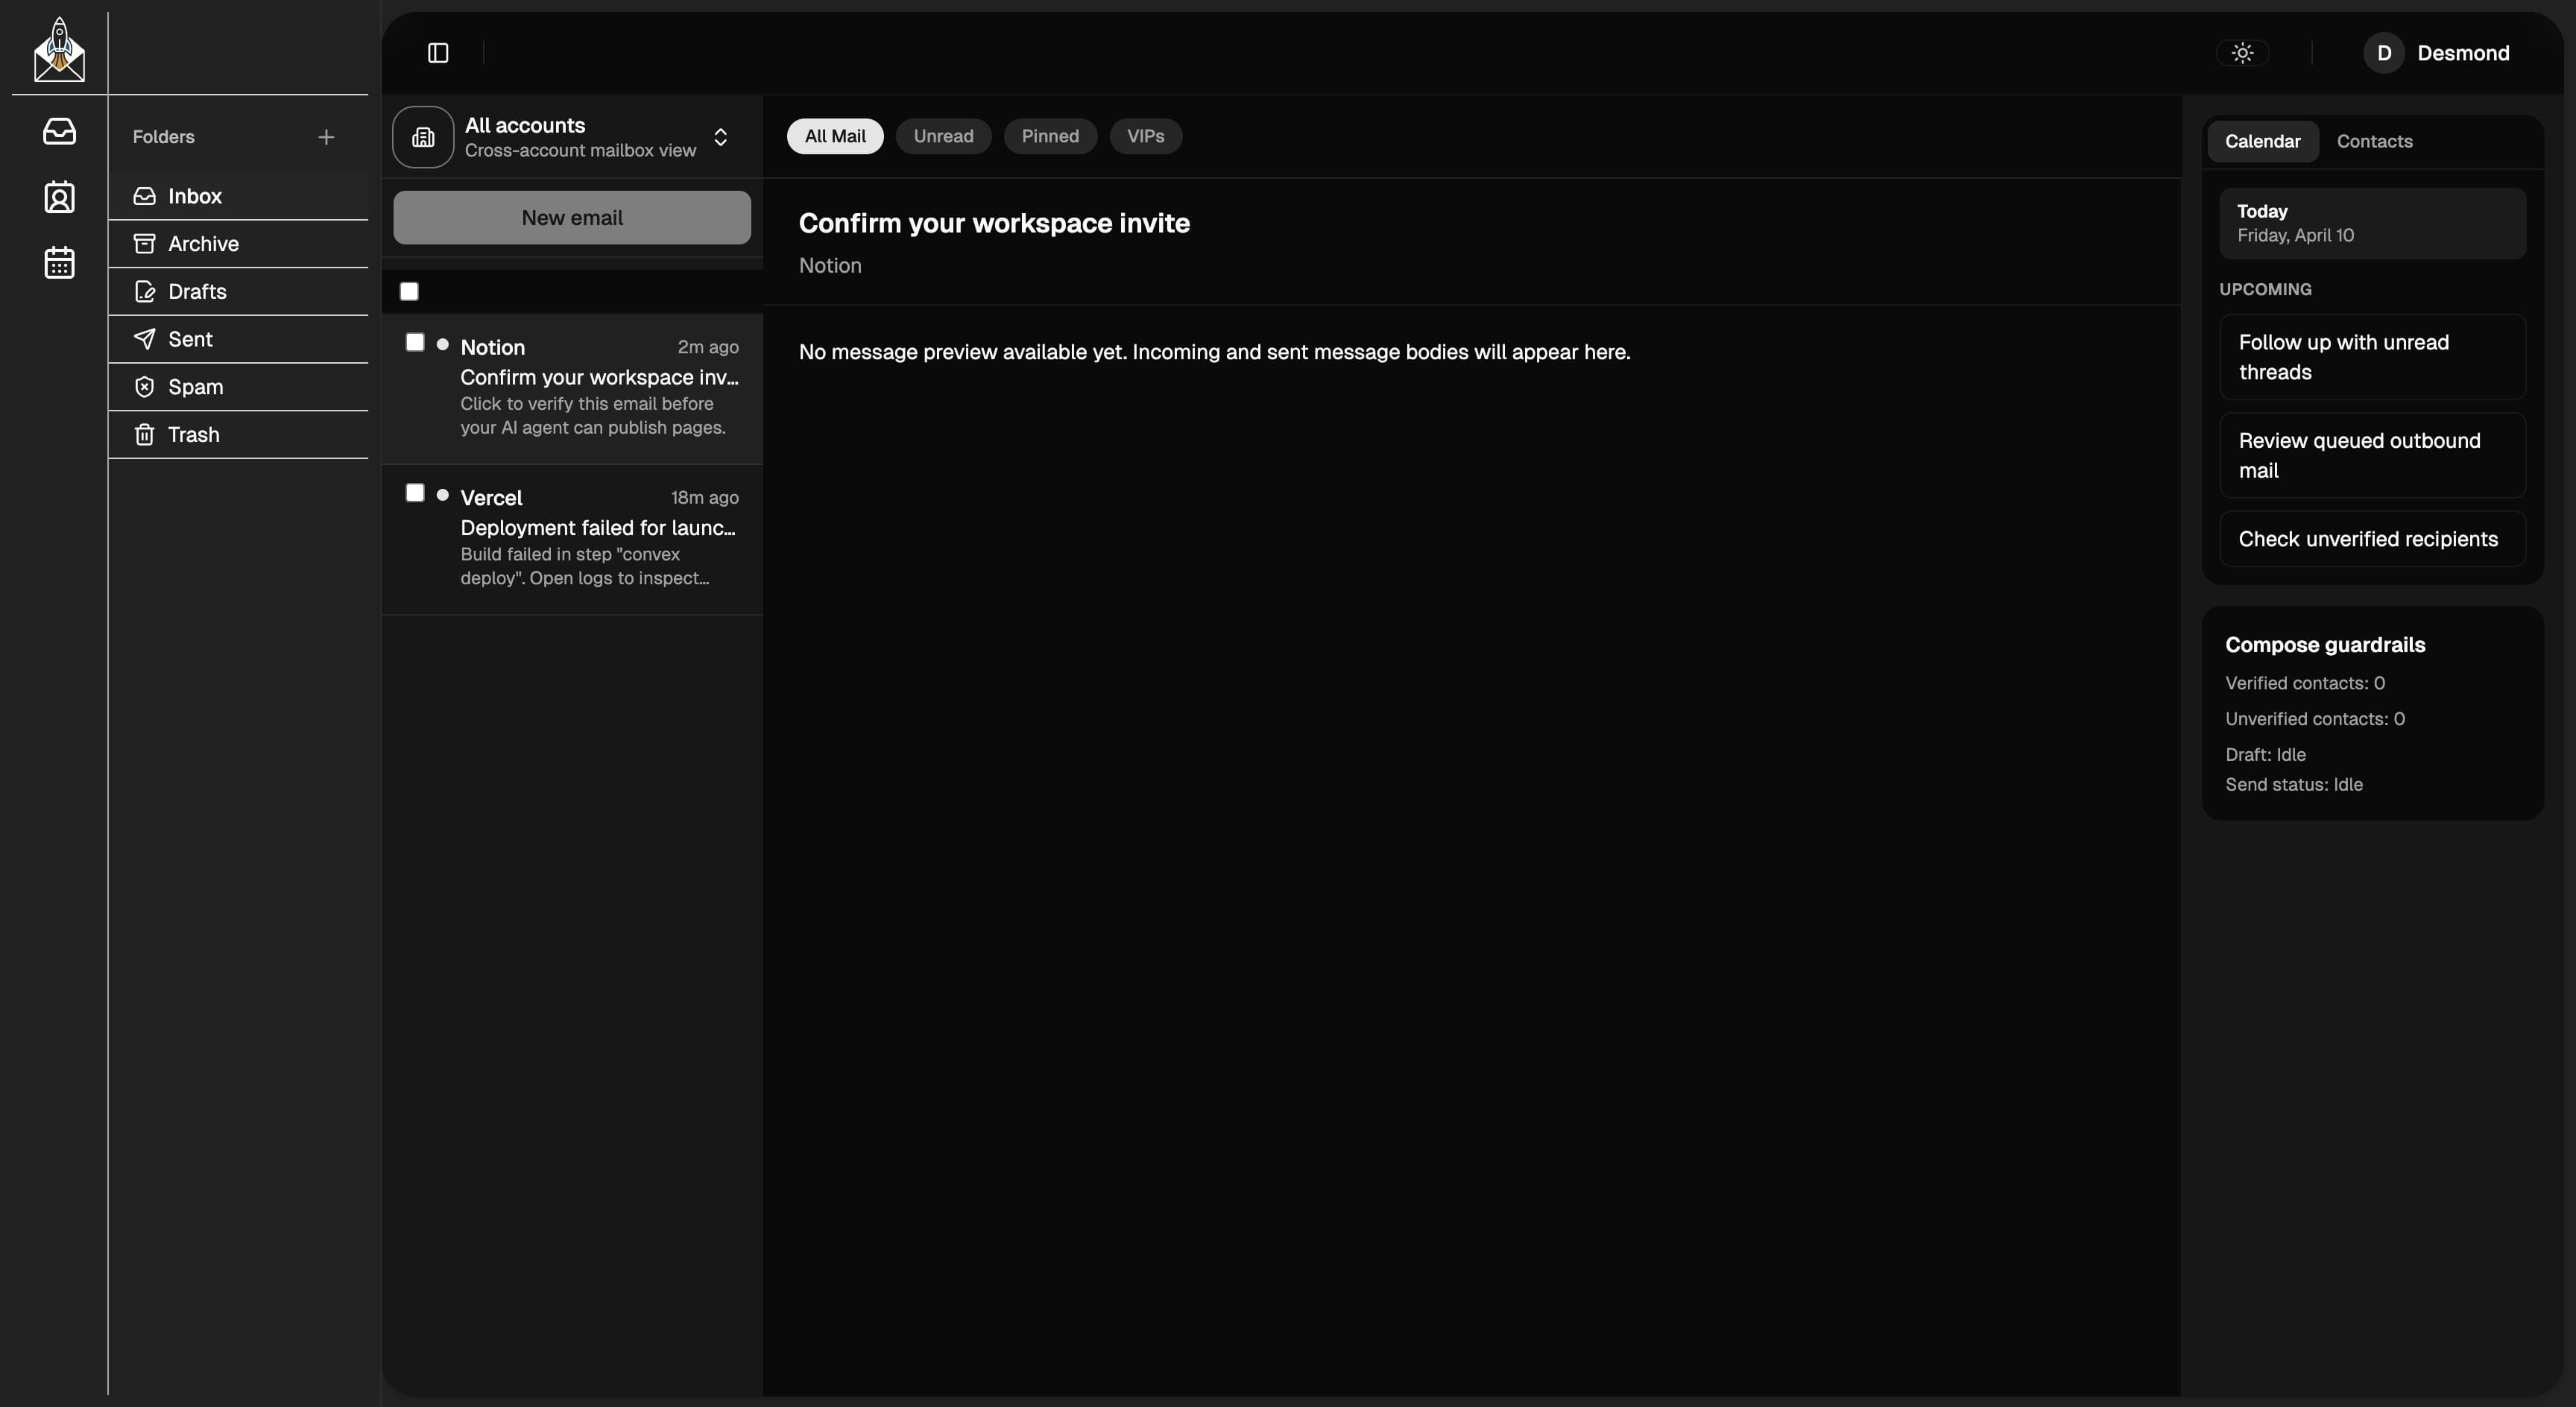Open the Spam folder
Image resolution: width=2576 pixels, height=1407 pixels.
(195, 387)
